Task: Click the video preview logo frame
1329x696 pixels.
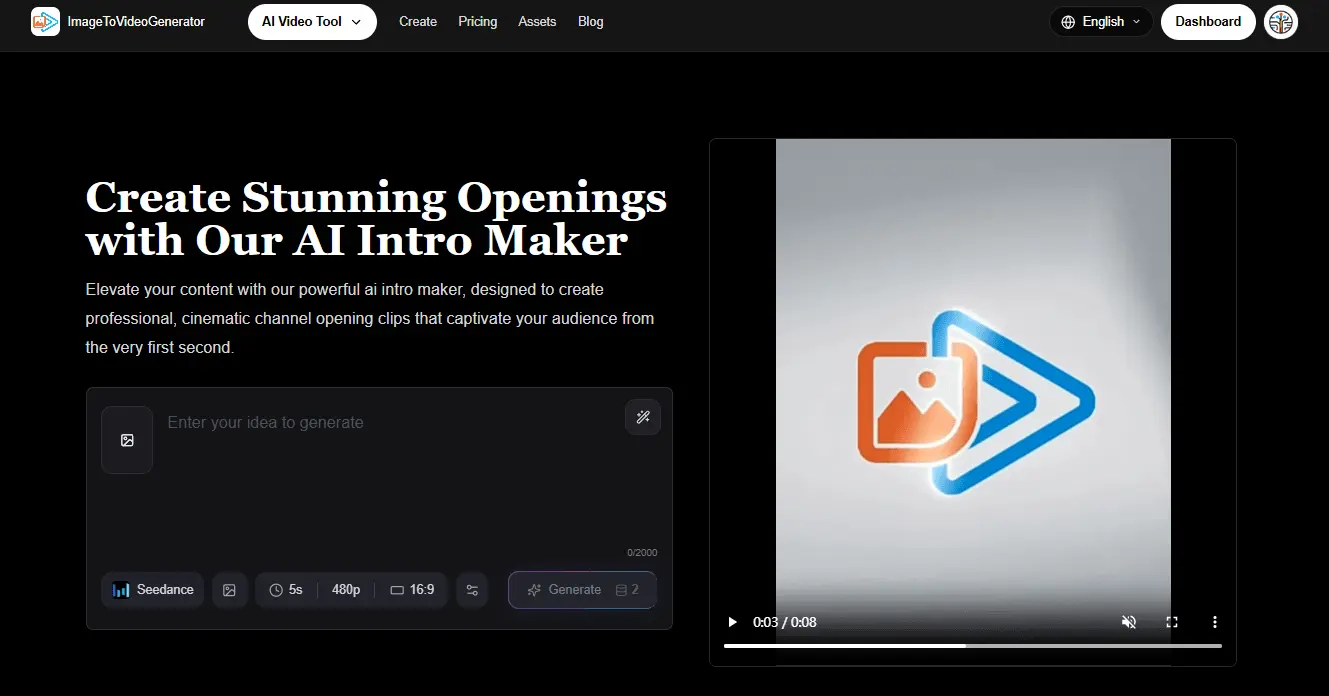Action: click(973, 402)
